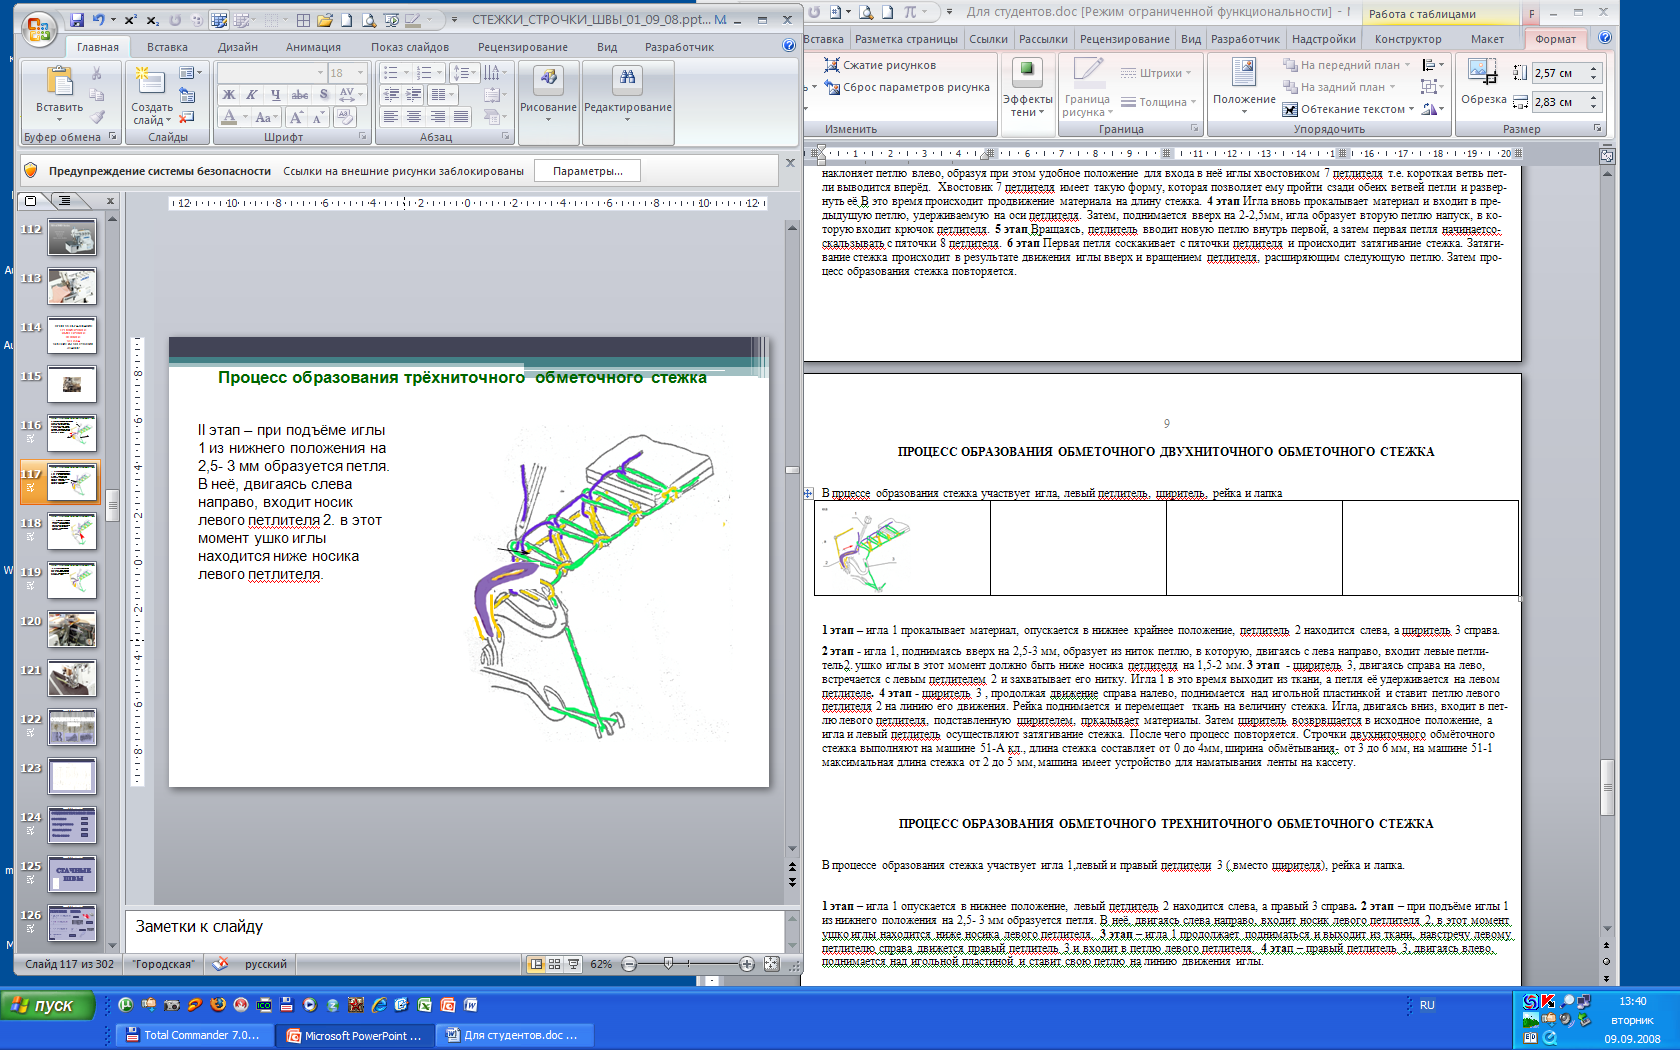Open the Вставка tab in PowerPoint
The image size is (1680, 1050).
(x=167, y=47)
